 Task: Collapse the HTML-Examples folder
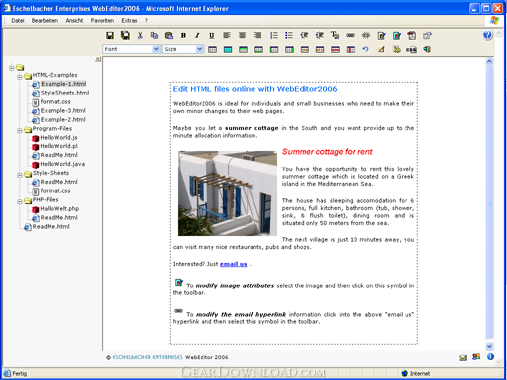click(x=20, y=77)
